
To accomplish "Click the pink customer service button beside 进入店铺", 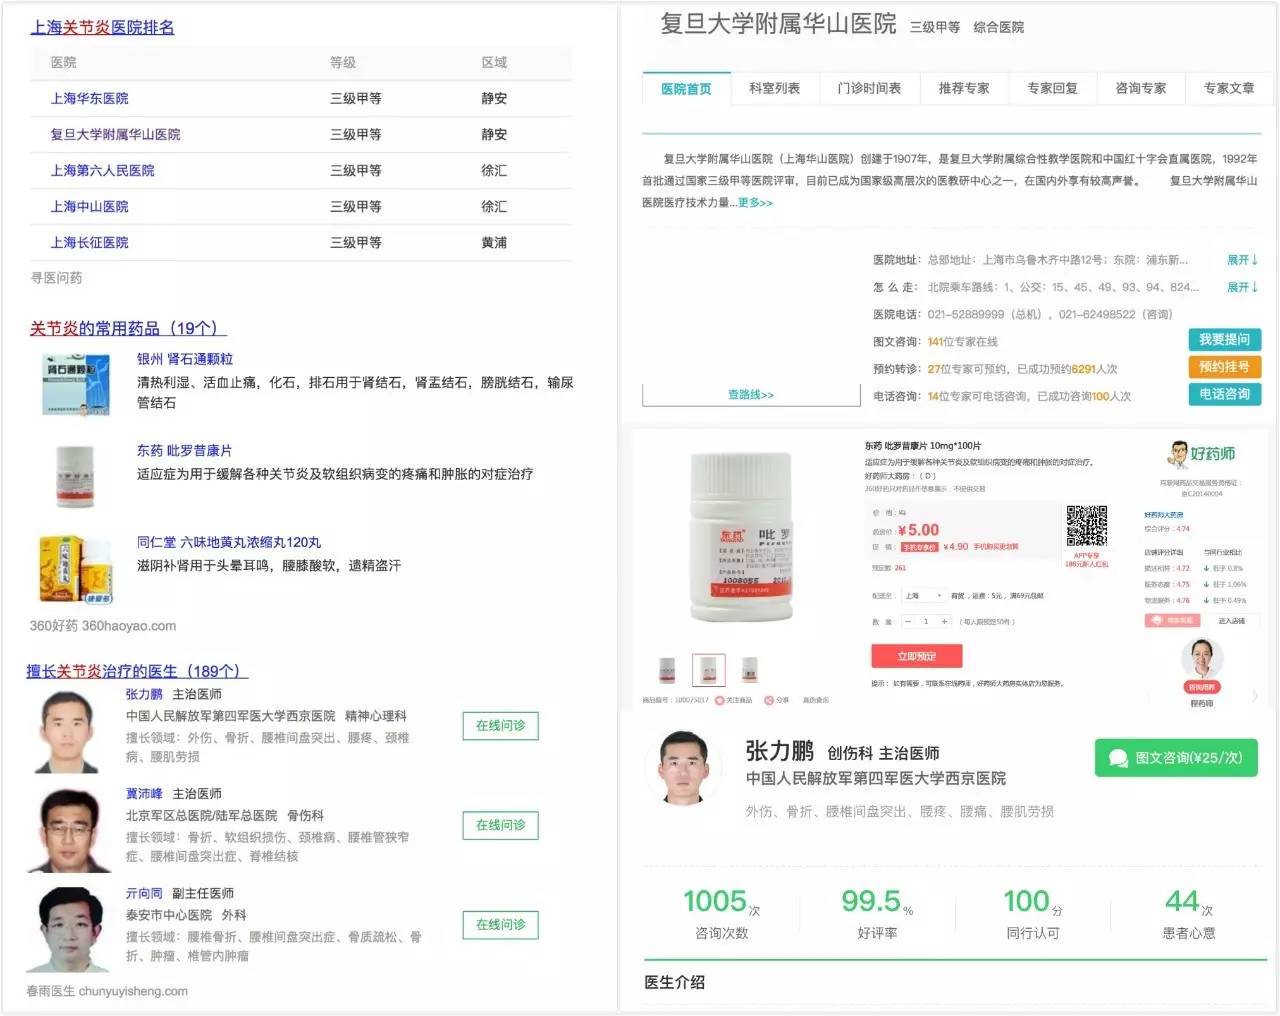I will coord(1173,621).
